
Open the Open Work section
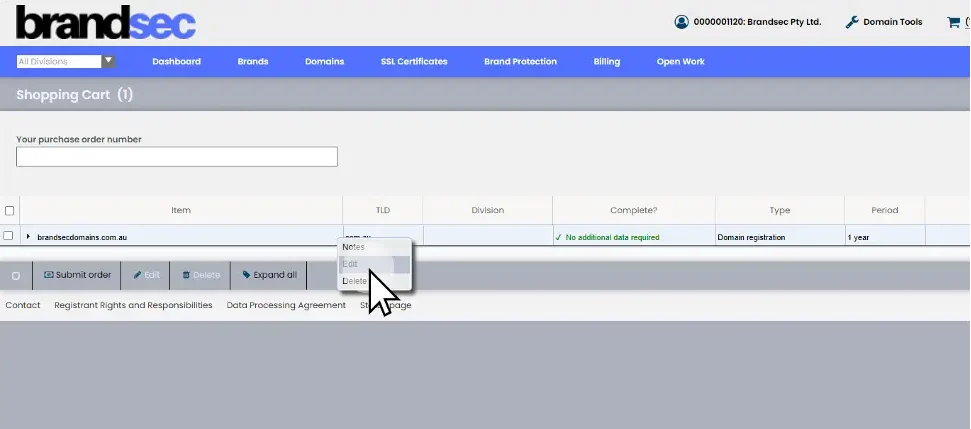pos(681,61)
